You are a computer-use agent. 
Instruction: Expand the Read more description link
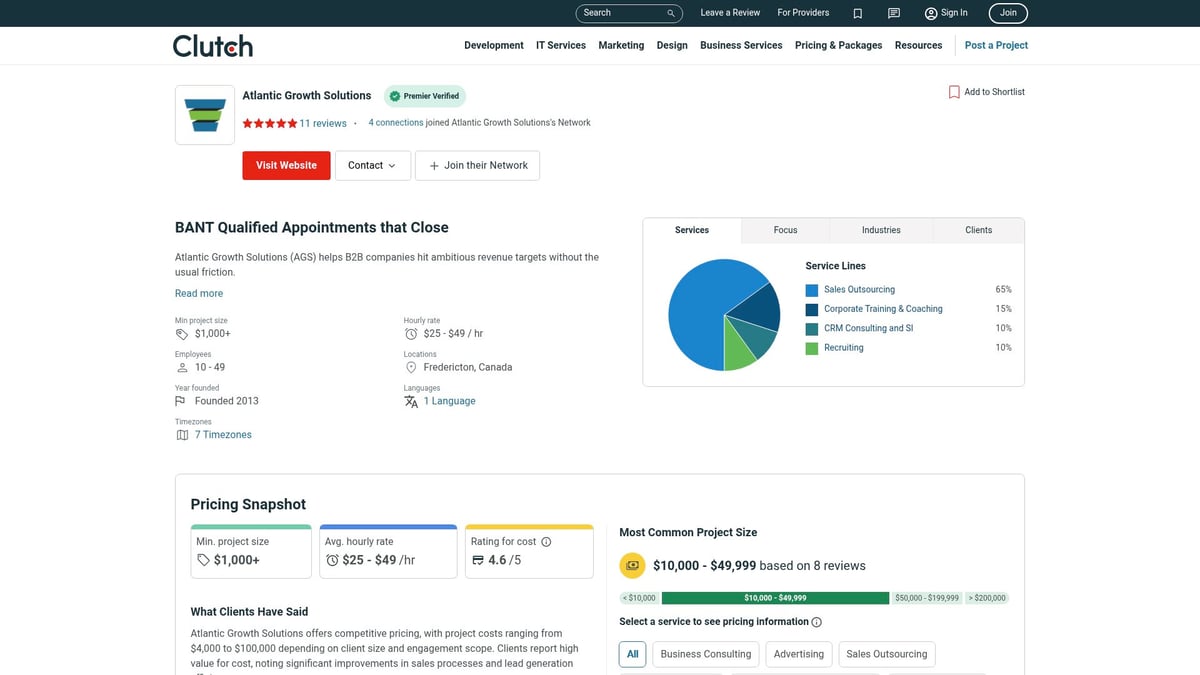pos(199,293)
